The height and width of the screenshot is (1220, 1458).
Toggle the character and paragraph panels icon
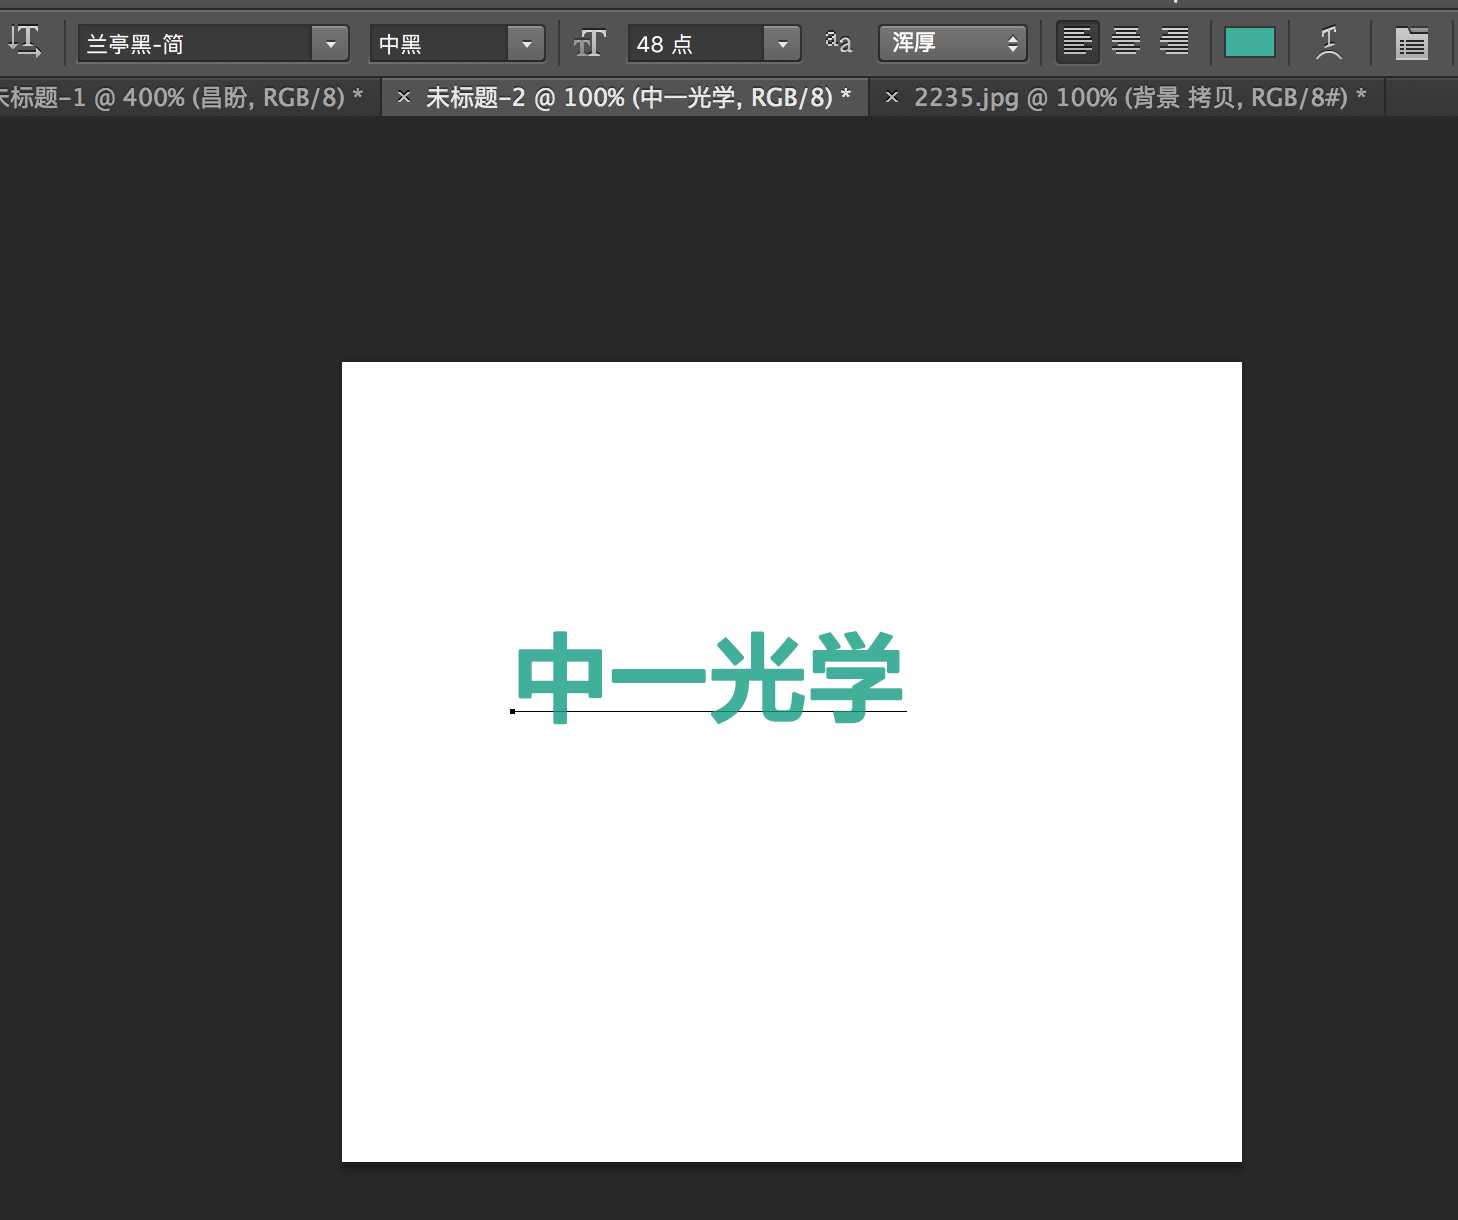tap(1411, 43)
